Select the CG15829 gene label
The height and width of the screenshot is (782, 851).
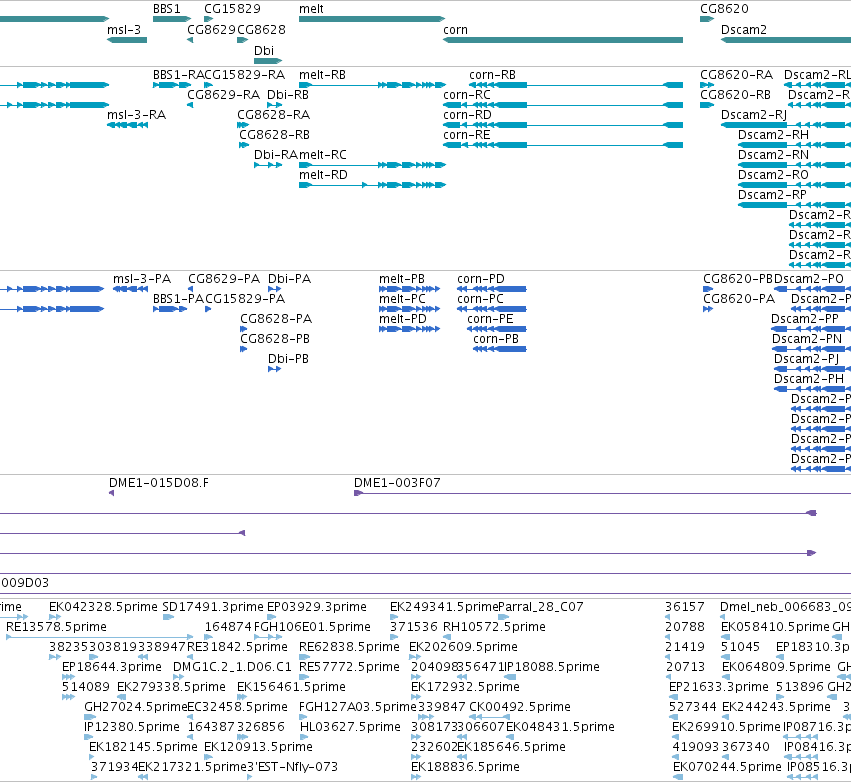[232, 9]
